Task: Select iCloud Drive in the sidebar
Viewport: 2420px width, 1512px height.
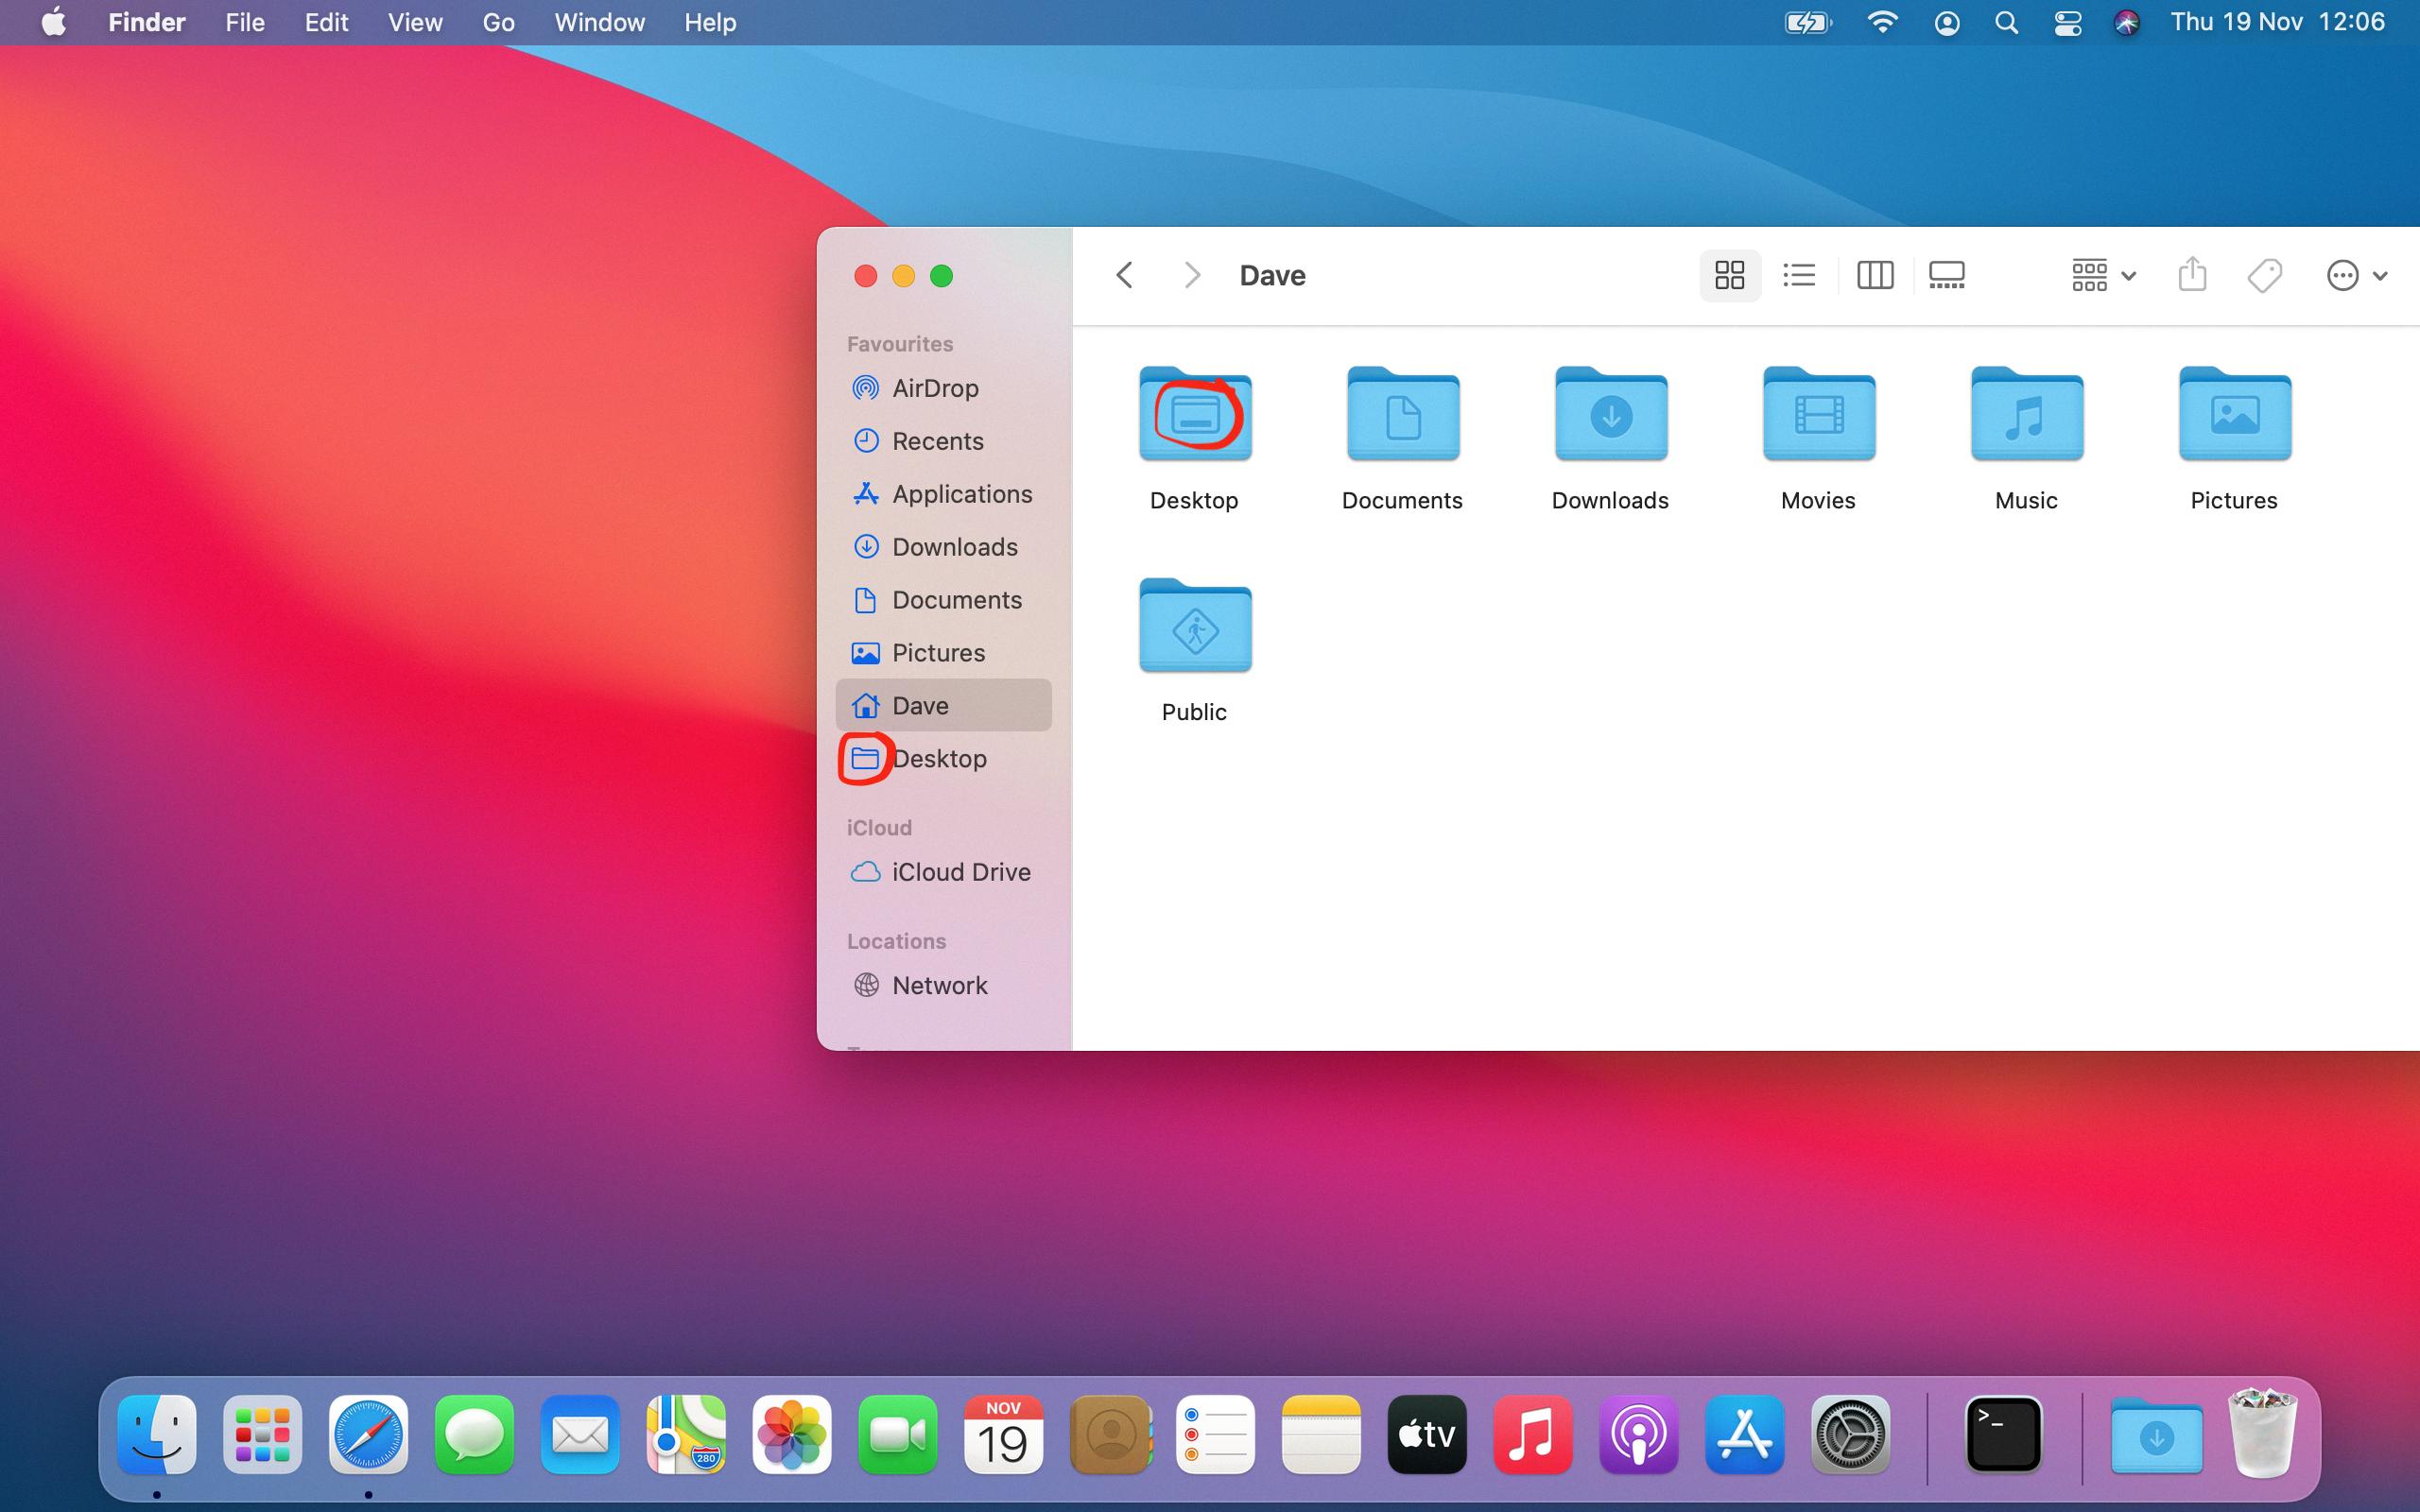Action: click(x=944, y=872)
